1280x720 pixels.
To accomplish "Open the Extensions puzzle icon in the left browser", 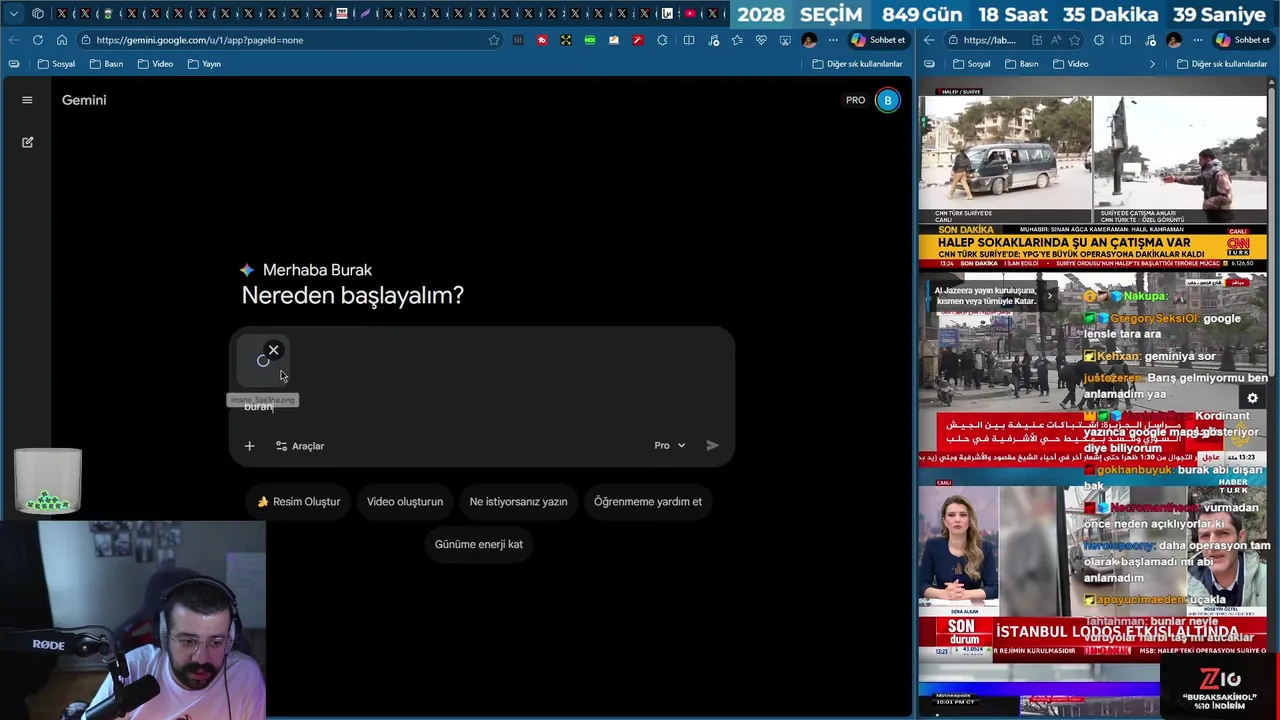I will pyautogui.click(x=662, y=40).
